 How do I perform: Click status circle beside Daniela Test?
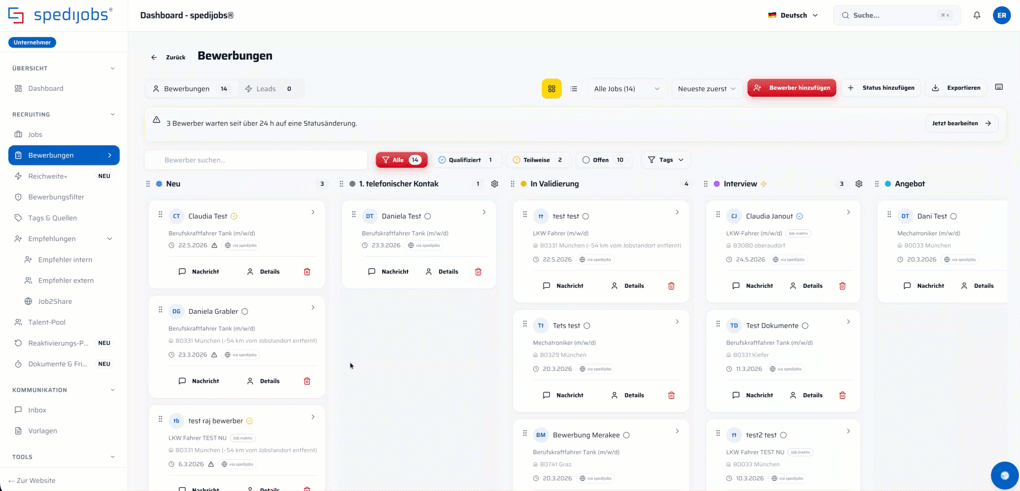click(427, 216)
